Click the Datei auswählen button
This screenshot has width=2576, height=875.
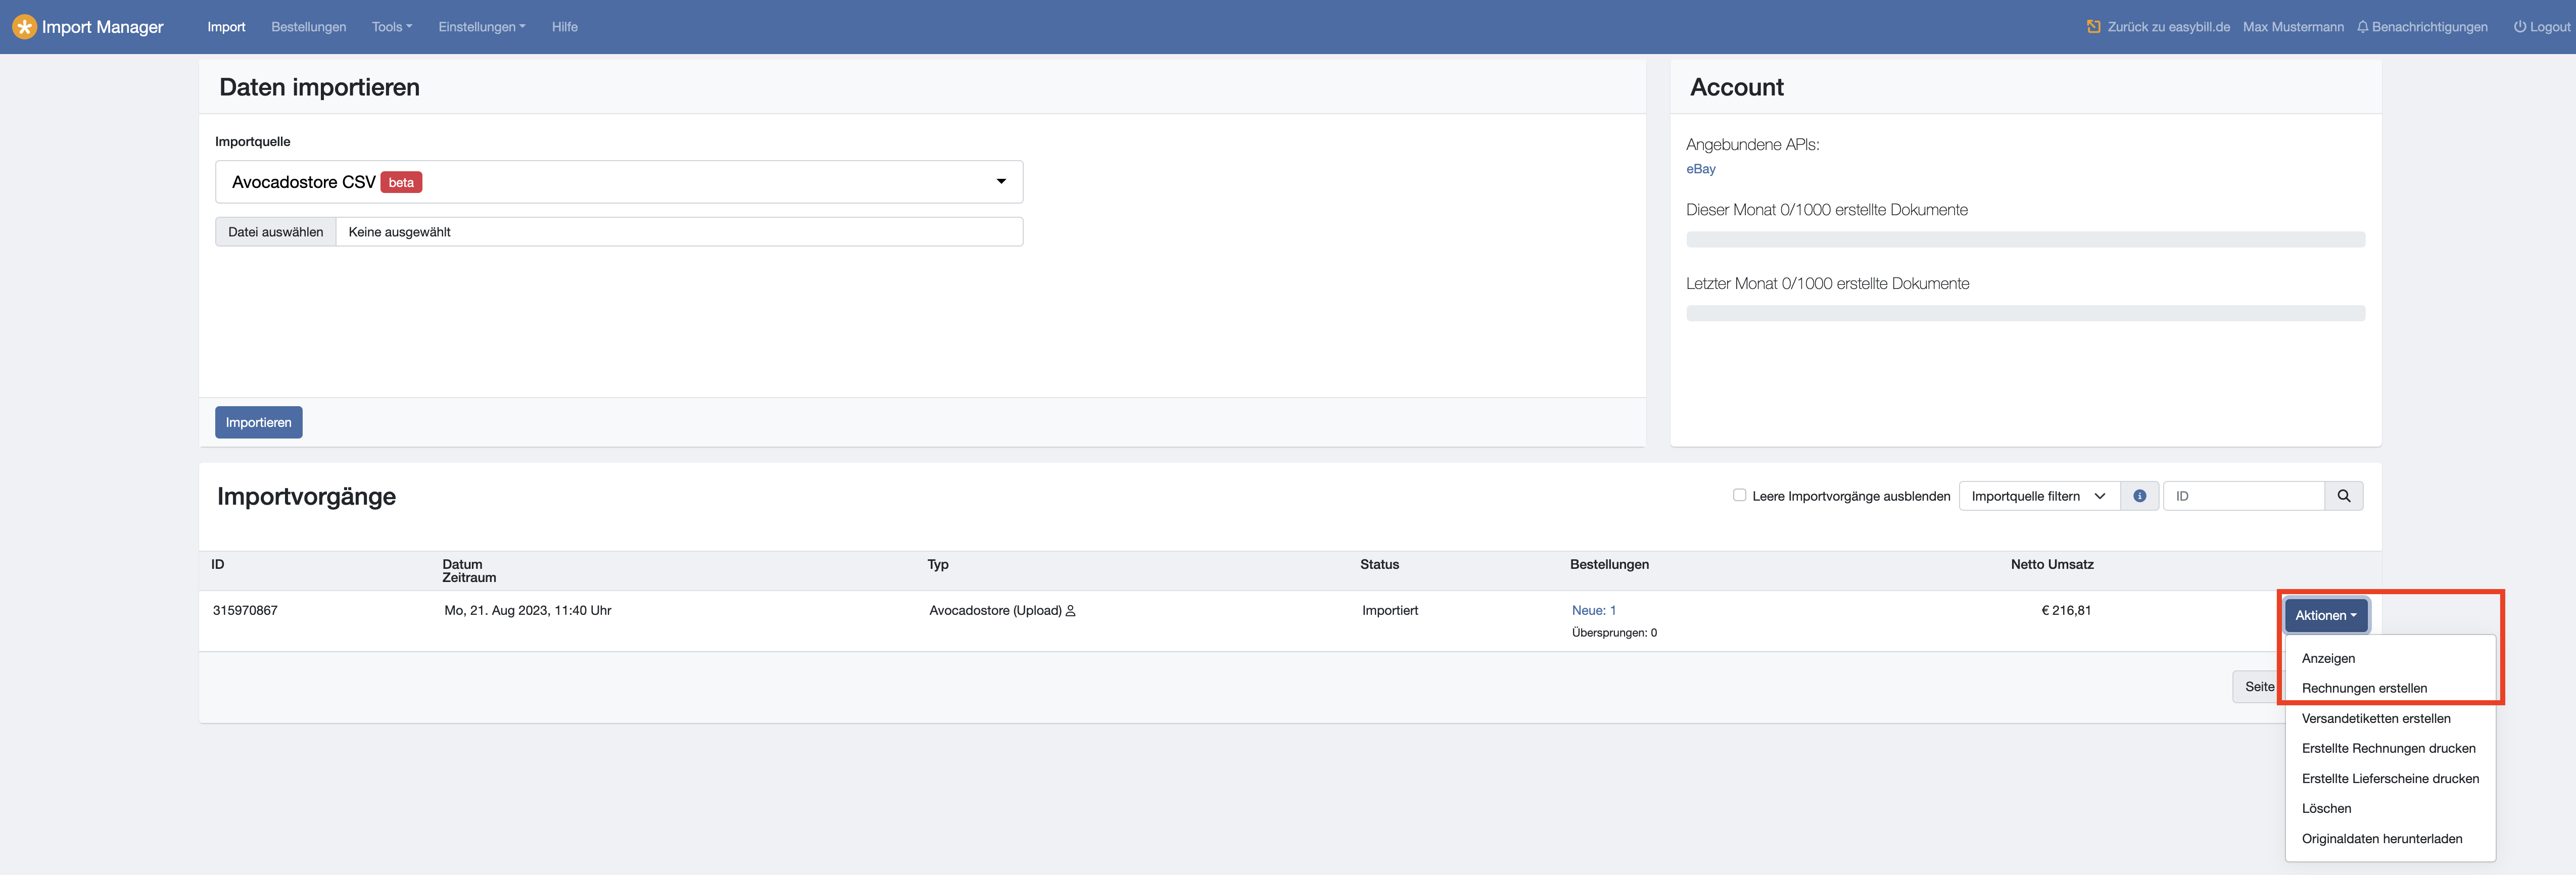point(276,232)
